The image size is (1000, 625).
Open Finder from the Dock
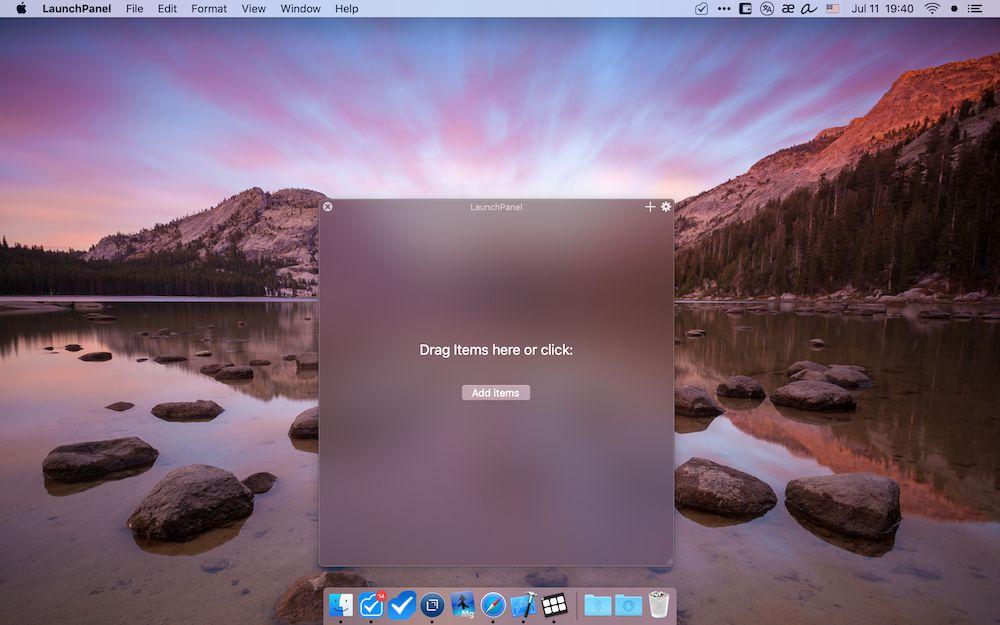pyautogui.click(x=341, y=605)
